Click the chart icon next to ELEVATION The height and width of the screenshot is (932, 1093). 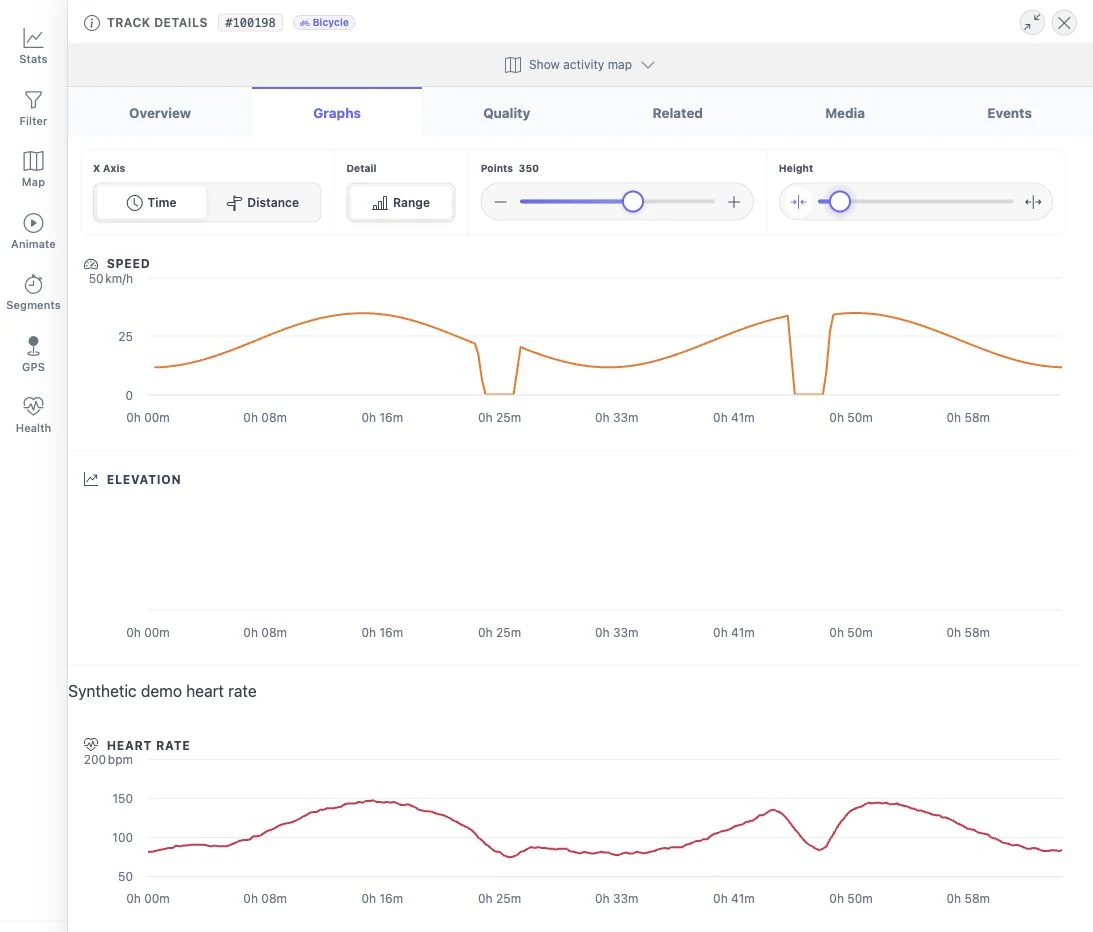tap(91, 479)
